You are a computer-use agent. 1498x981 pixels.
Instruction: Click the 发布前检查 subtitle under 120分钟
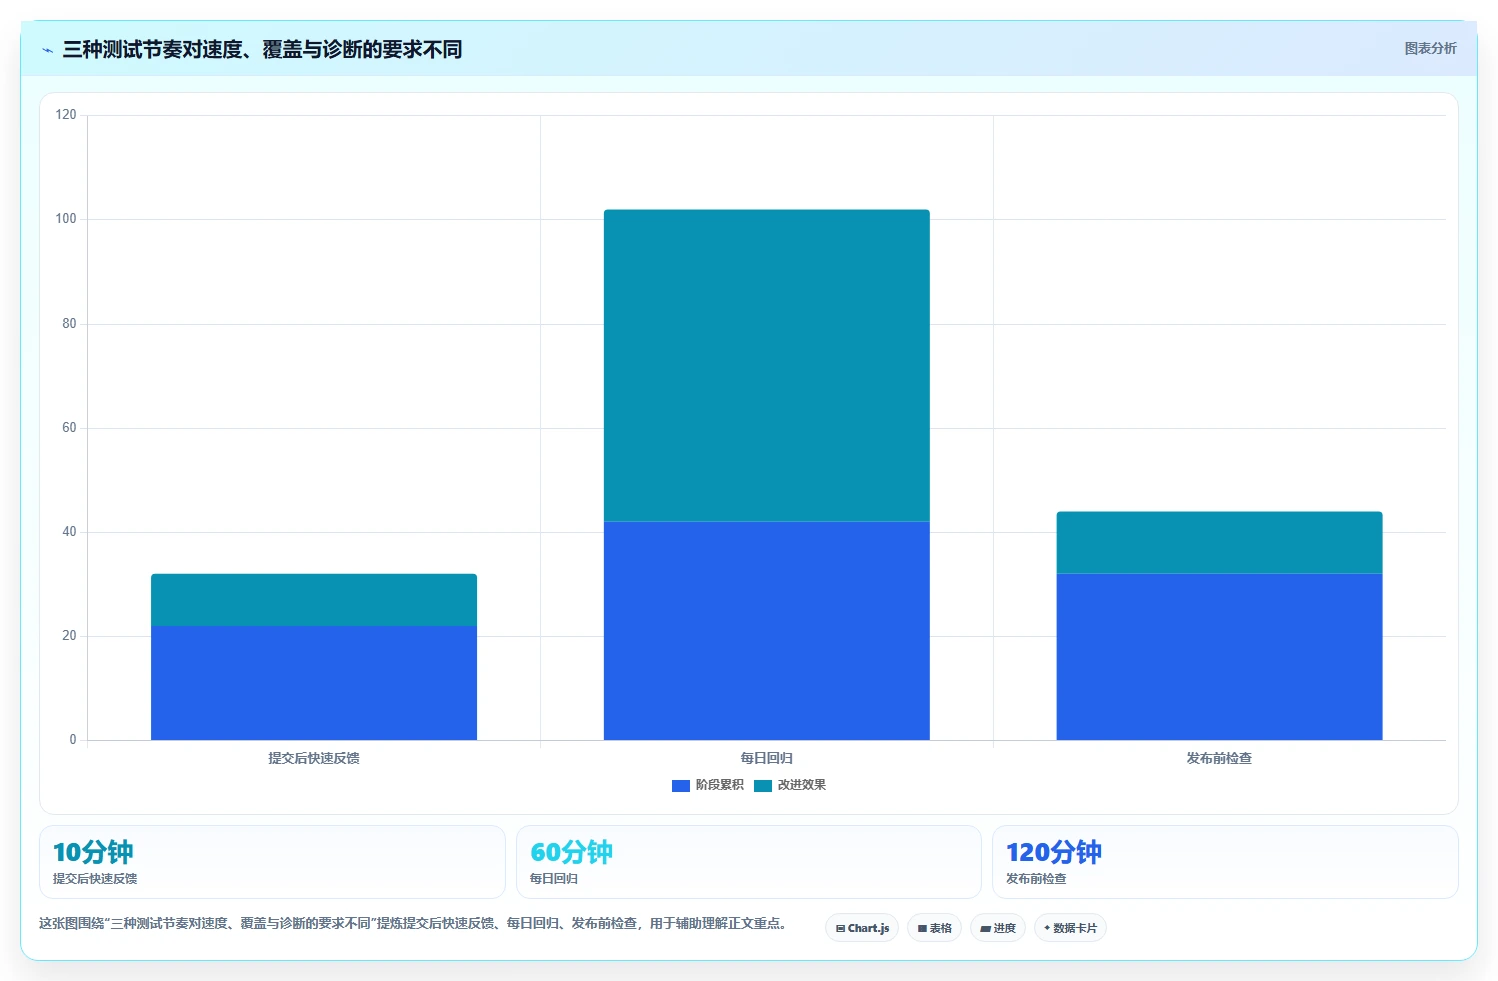(1036, 879)
